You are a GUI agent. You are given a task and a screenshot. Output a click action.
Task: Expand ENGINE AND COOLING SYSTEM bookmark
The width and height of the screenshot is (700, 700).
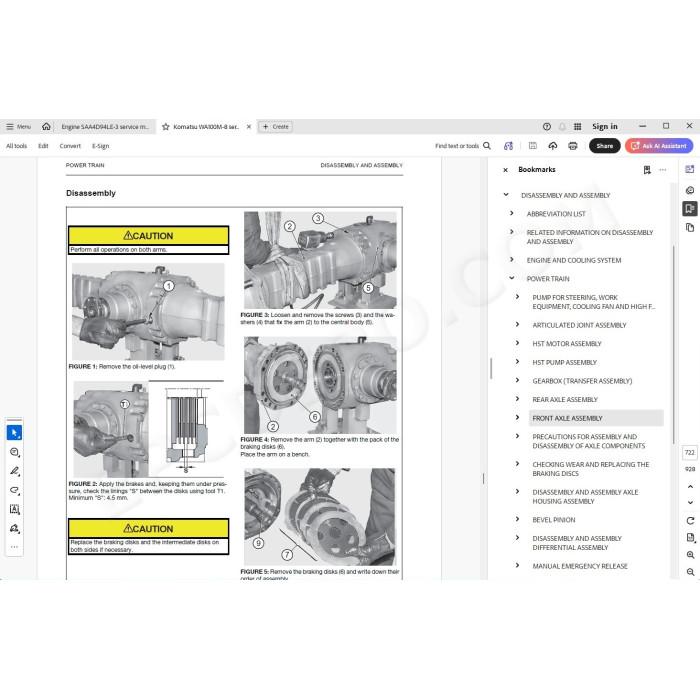pyautogui.click(x=512, y=260)
